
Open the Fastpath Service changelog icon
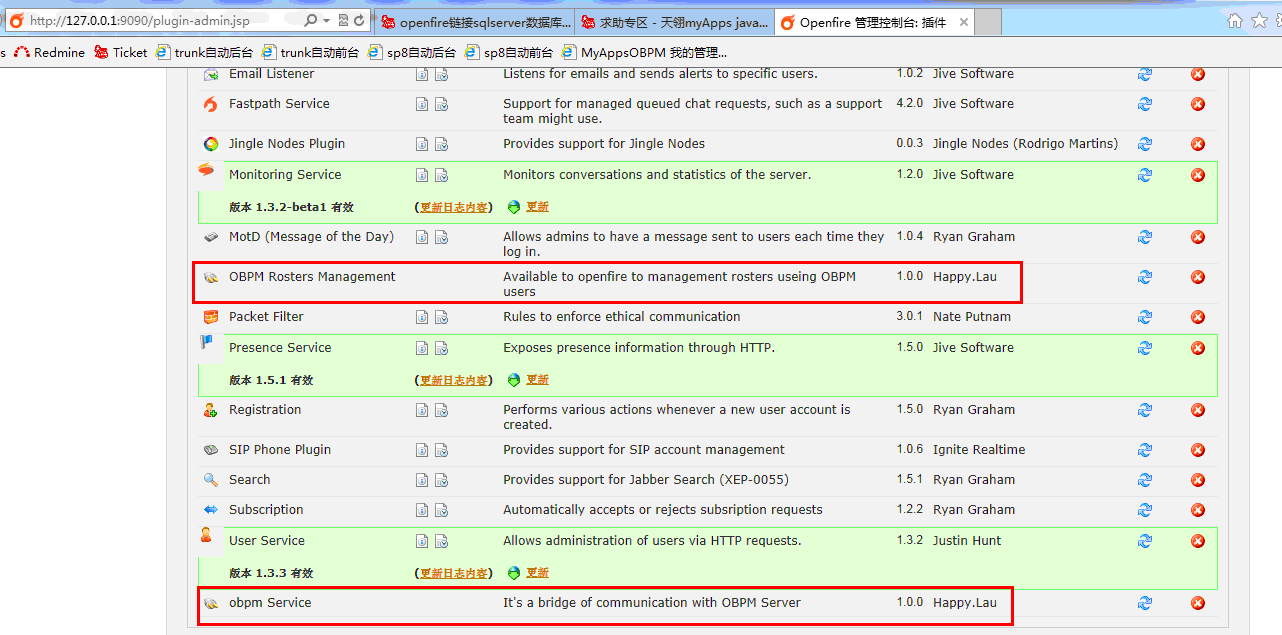[441, 104]
